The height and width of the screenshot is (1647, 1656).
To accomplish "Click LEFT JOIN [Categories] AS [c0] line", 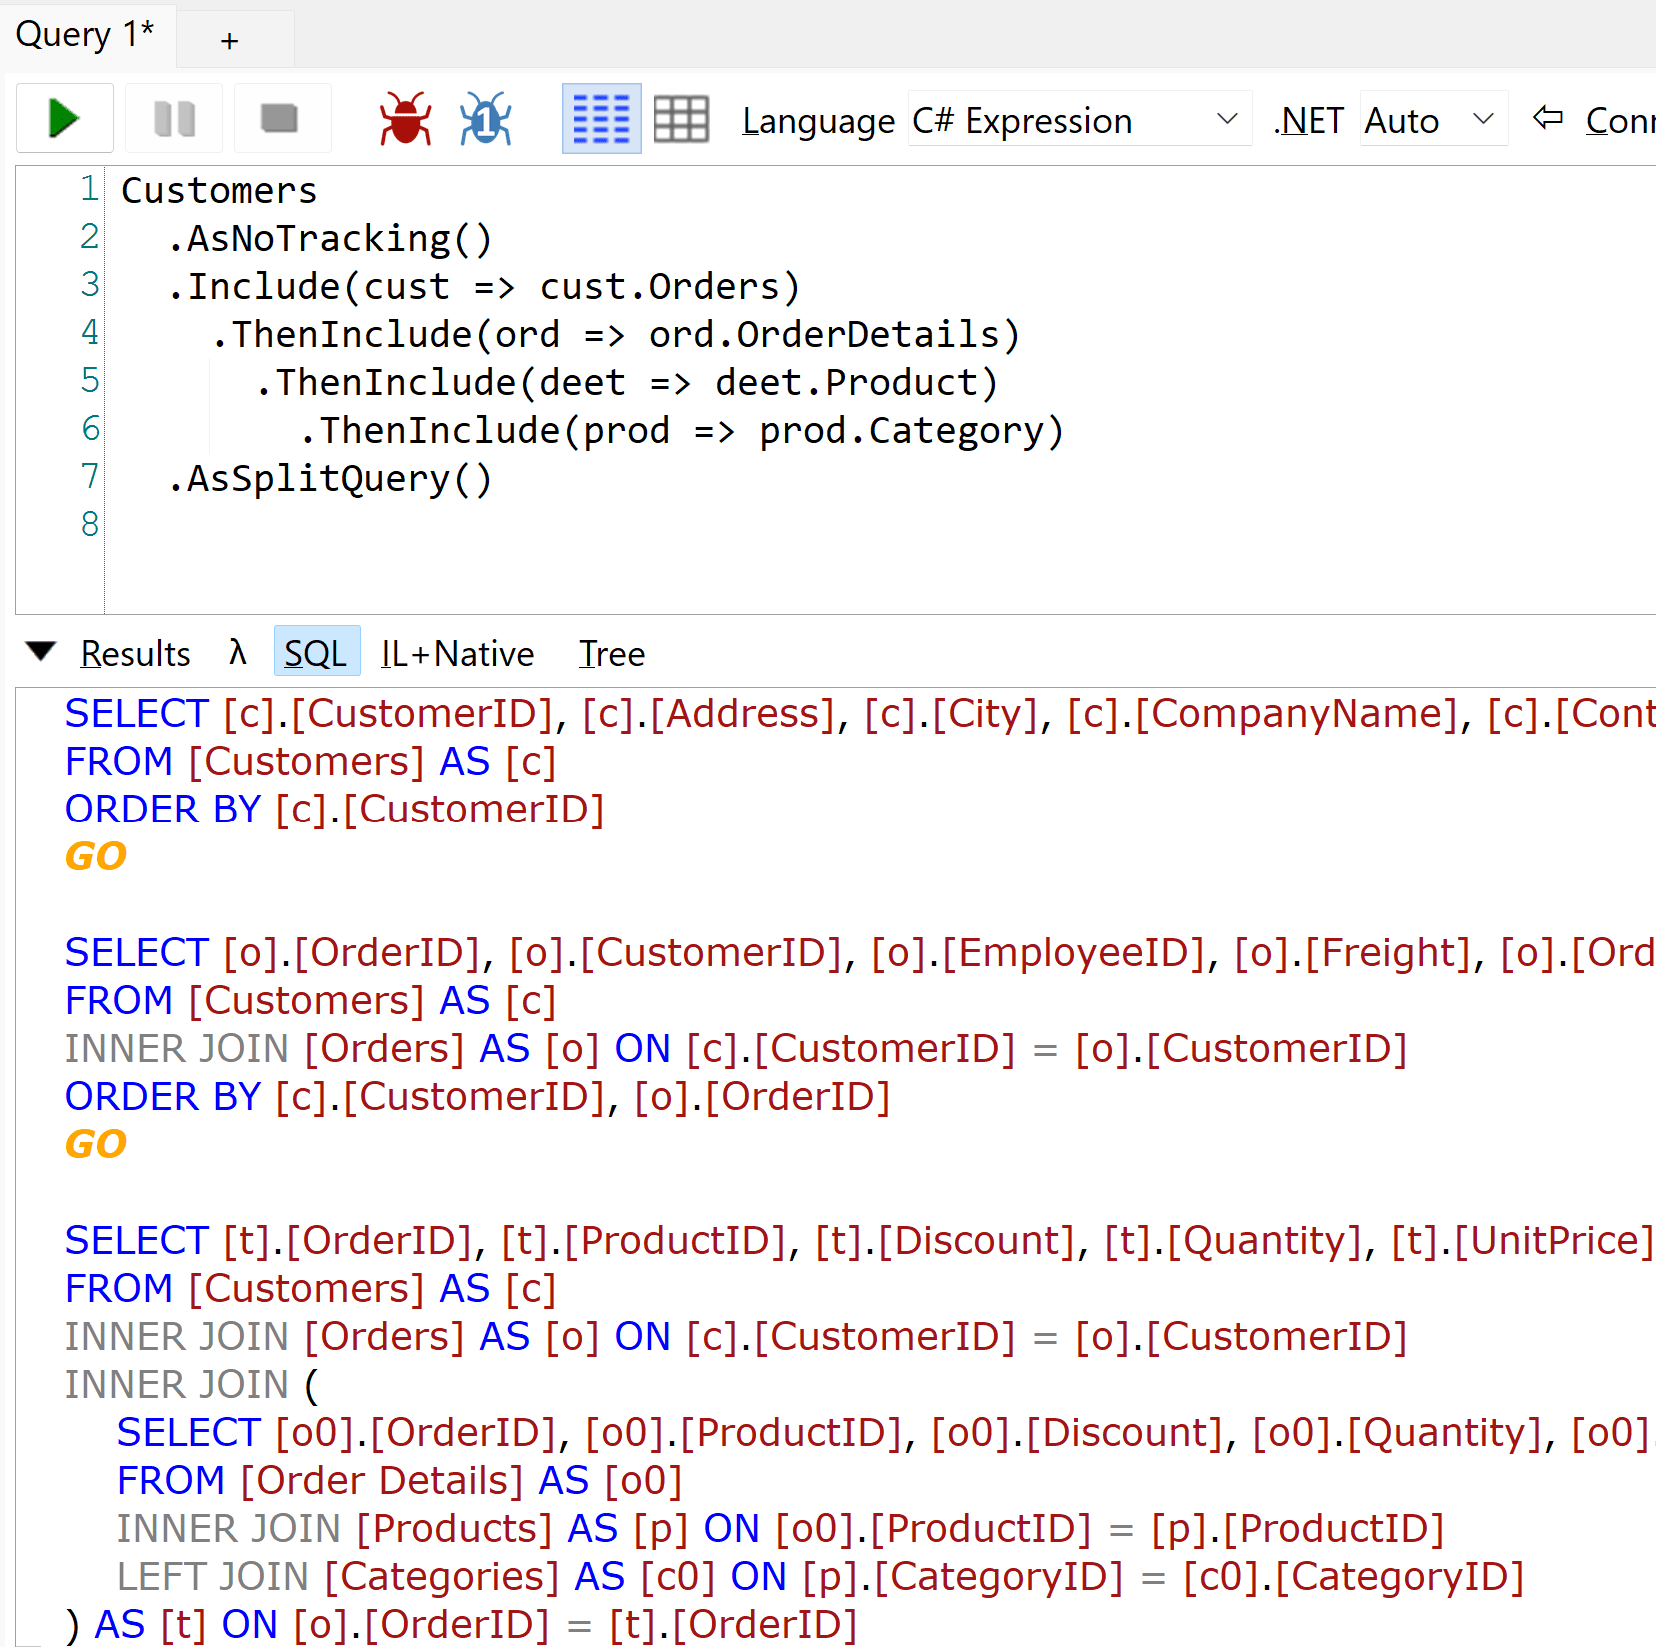I will (x=820, y=1577).
